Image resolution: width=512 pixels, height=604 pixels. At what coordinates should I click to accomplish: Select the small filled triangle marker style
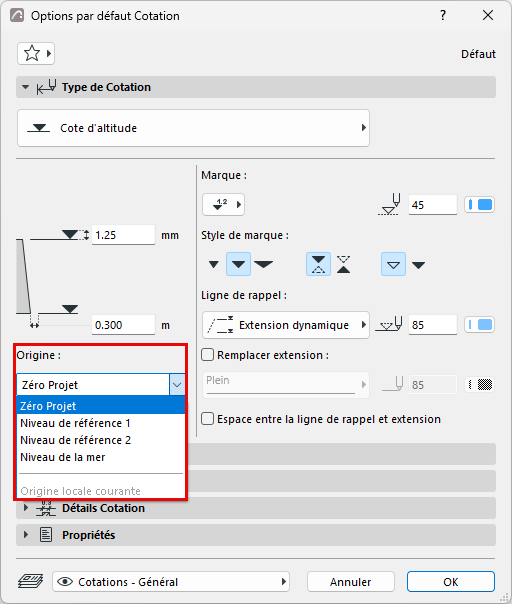pos(214,265)
